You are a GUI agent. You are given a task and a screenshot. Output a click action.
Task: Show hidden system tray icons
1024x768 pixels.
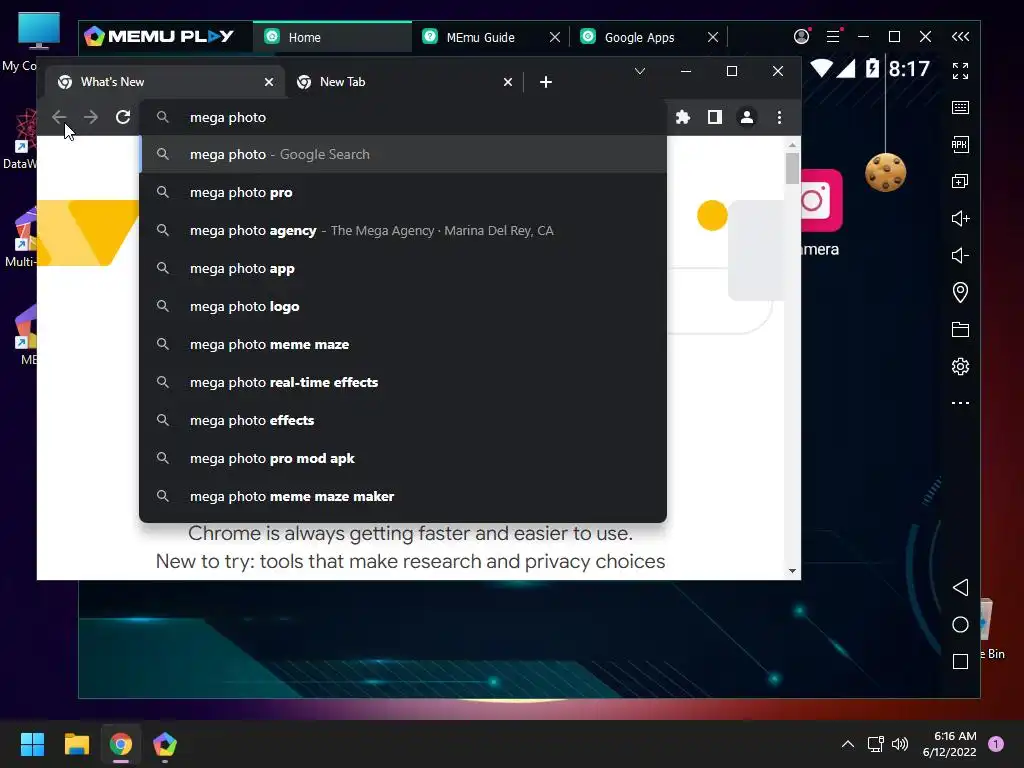point(847,744)
